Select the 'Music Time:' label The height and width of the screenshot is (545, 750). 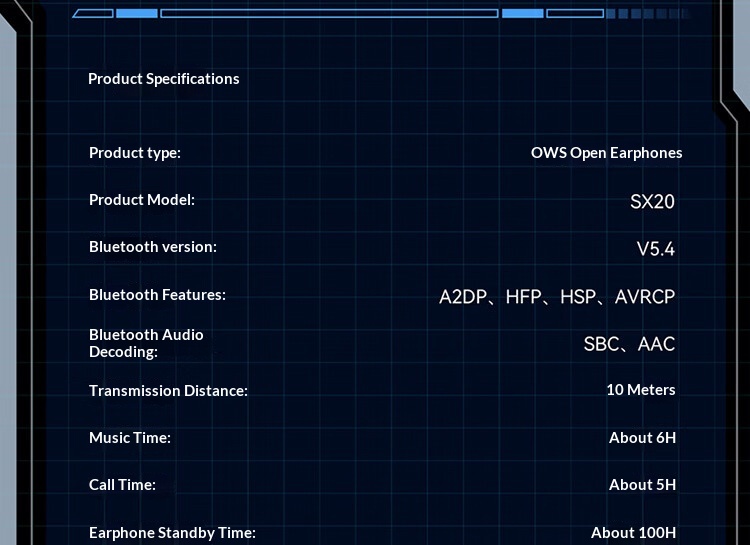pyautogui.click(x=130, y=438)
